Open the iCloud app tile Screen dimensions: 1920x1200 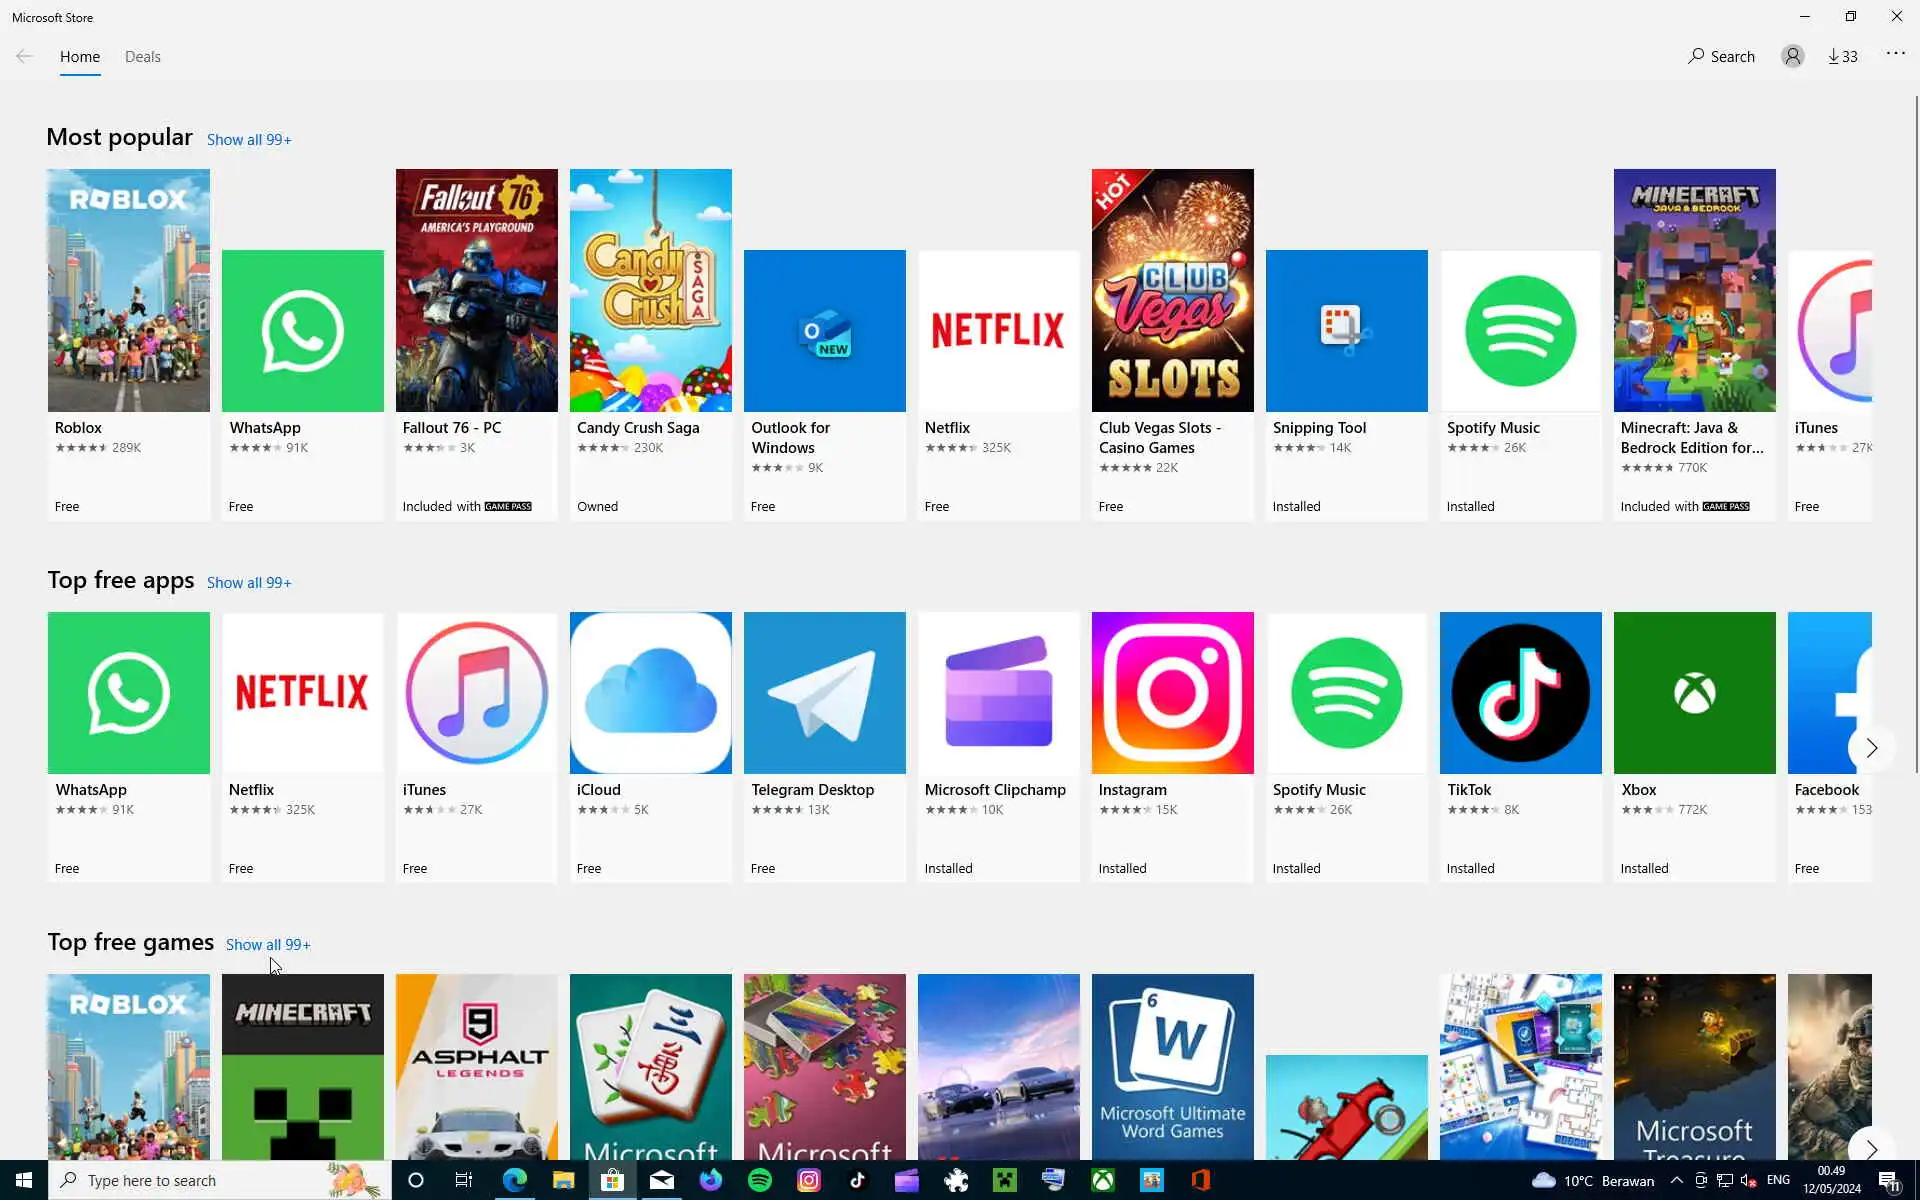point(650,693)
